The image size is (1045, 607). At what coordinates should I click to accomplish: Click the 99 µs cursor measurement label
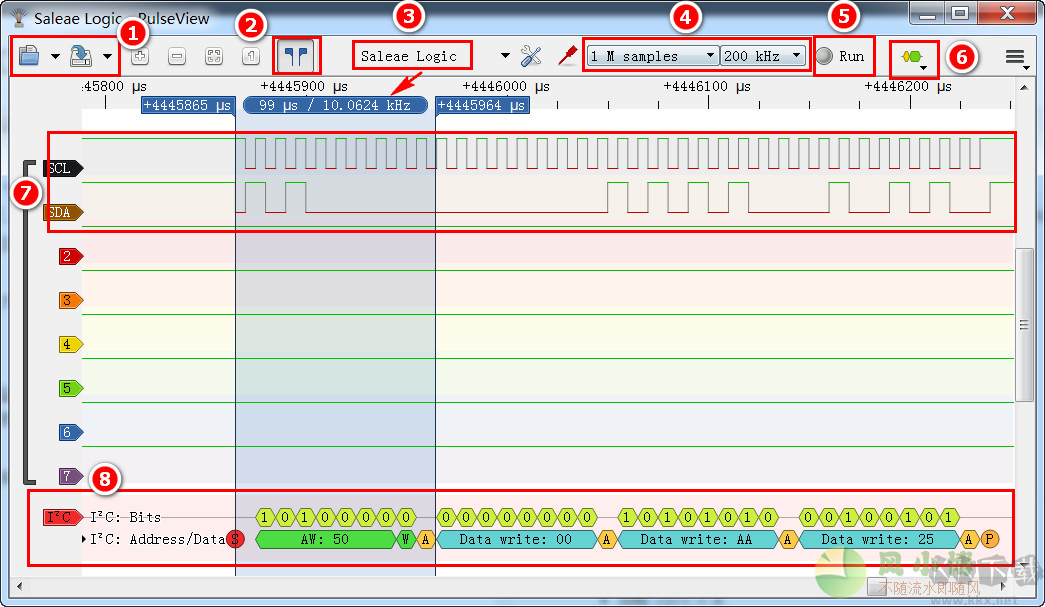tap(335, 105)
